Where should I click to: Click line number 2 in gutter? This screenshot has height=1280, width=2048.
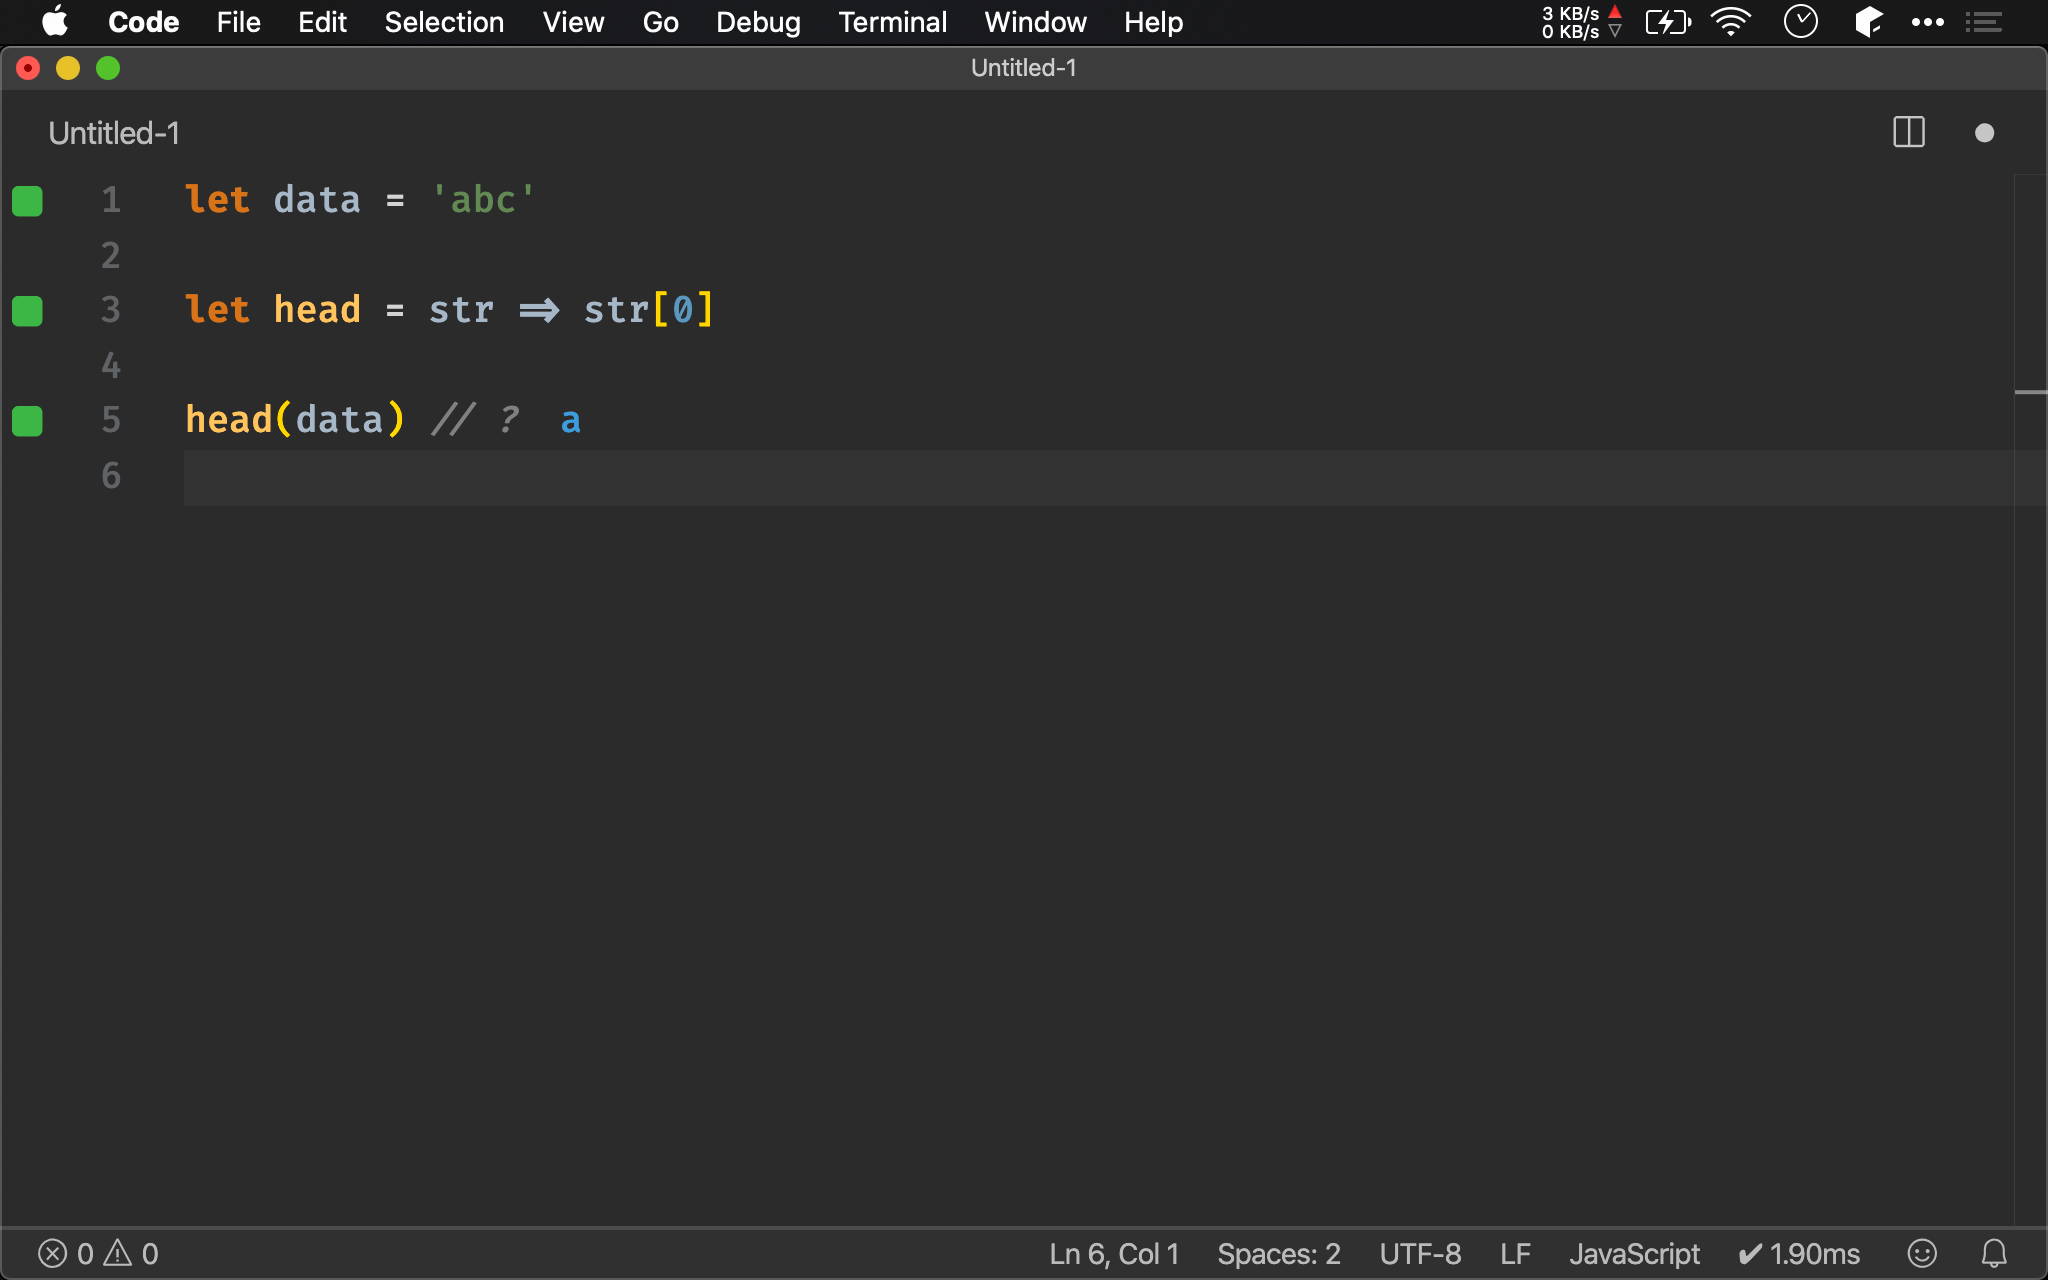pos(111,256)
